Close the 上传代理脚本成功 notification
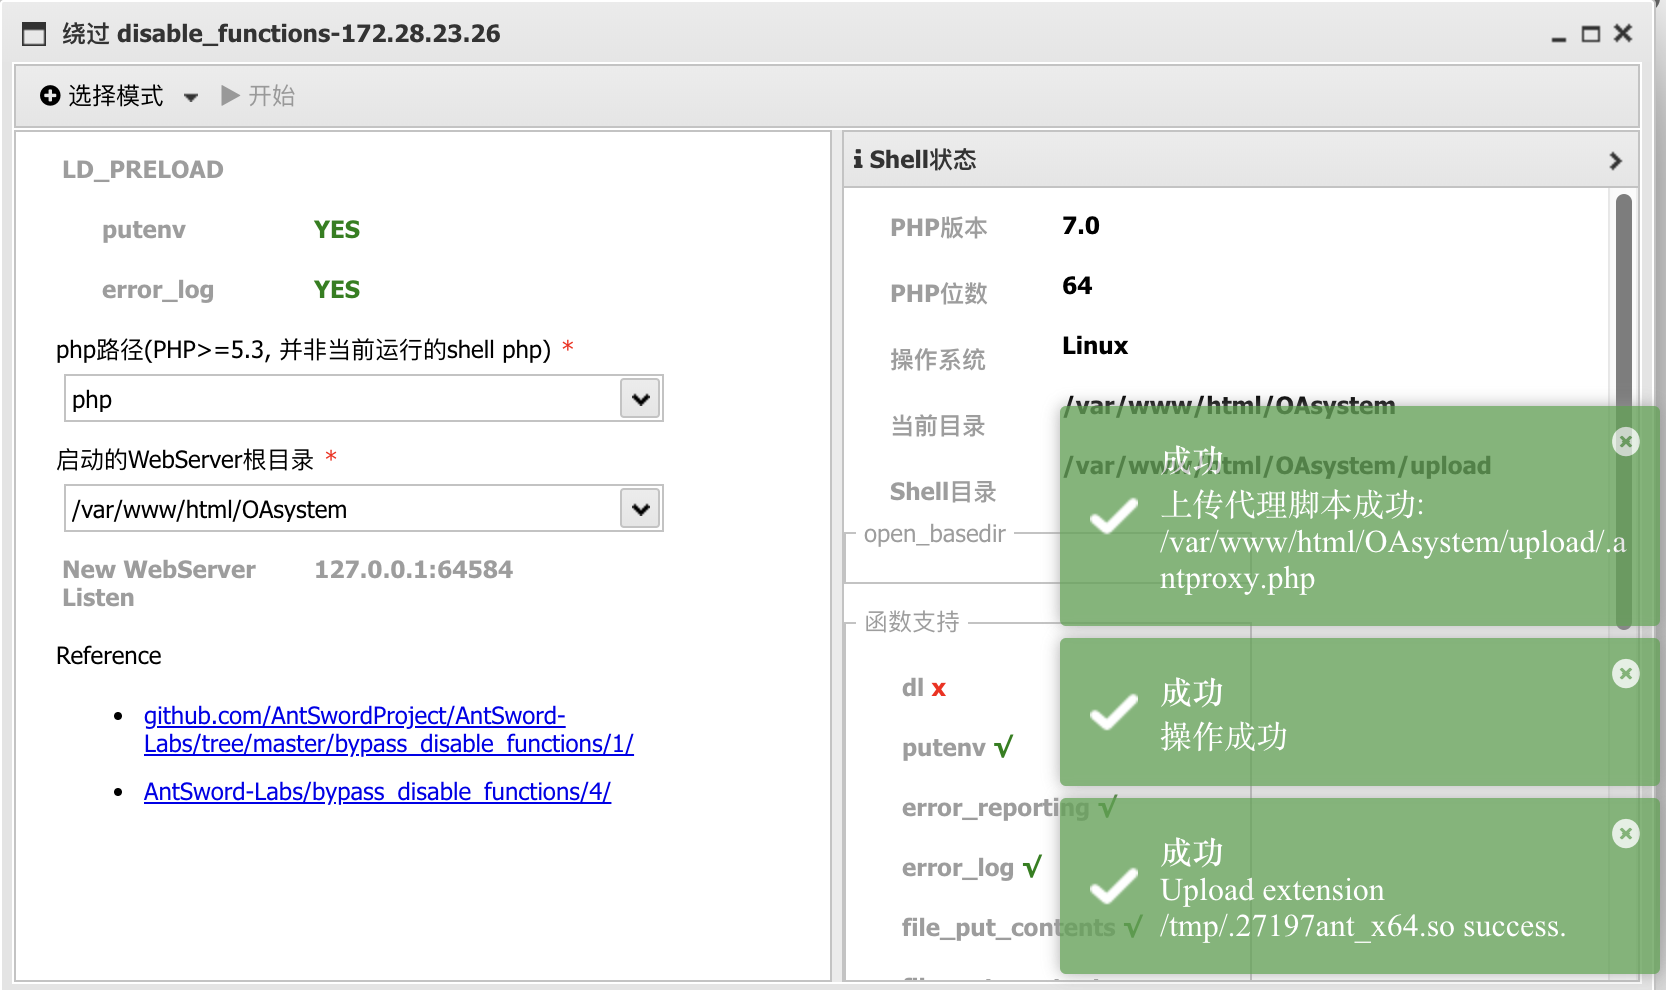Image resolution: width=1666 pixels, height=990 pixels. pos(1626,441)
